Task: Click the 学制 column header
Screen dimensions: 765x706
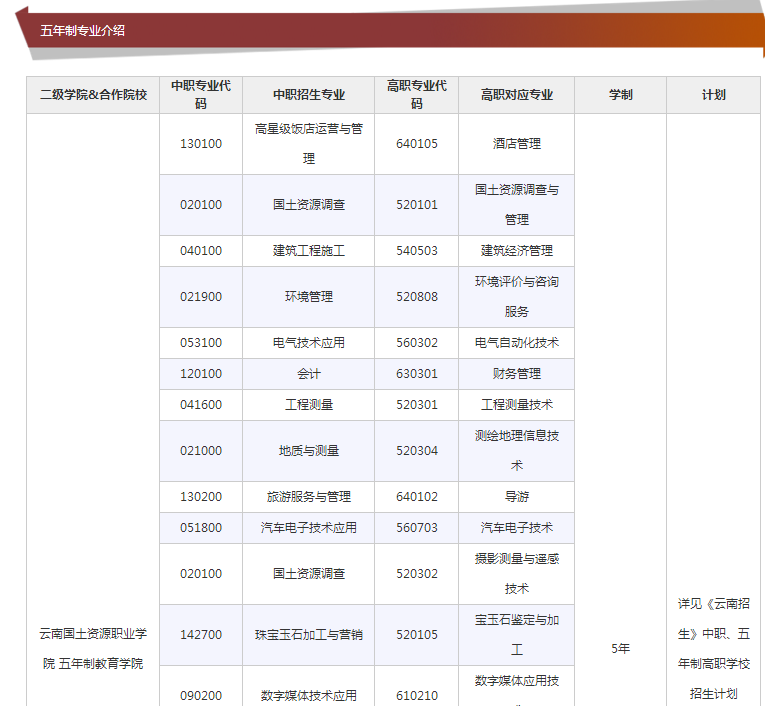Action: [x=621, y=95]
